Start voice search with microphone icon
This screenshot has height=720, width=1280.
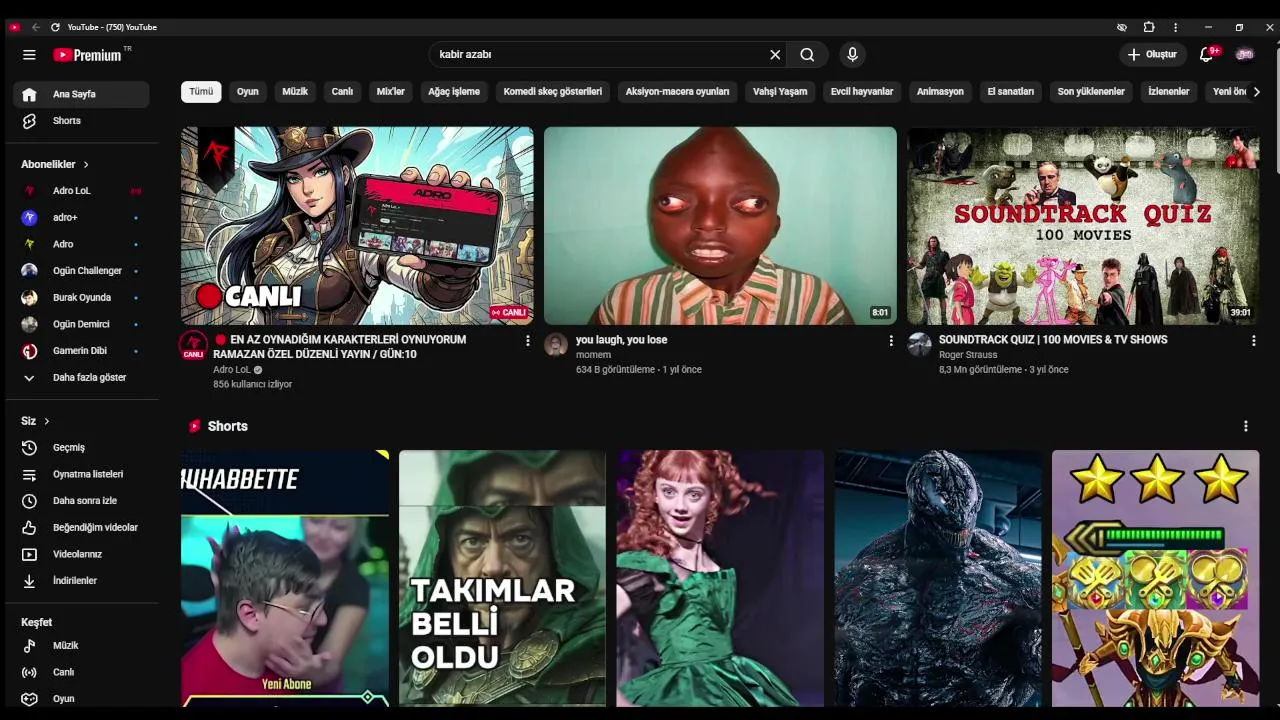coord(852,55)
